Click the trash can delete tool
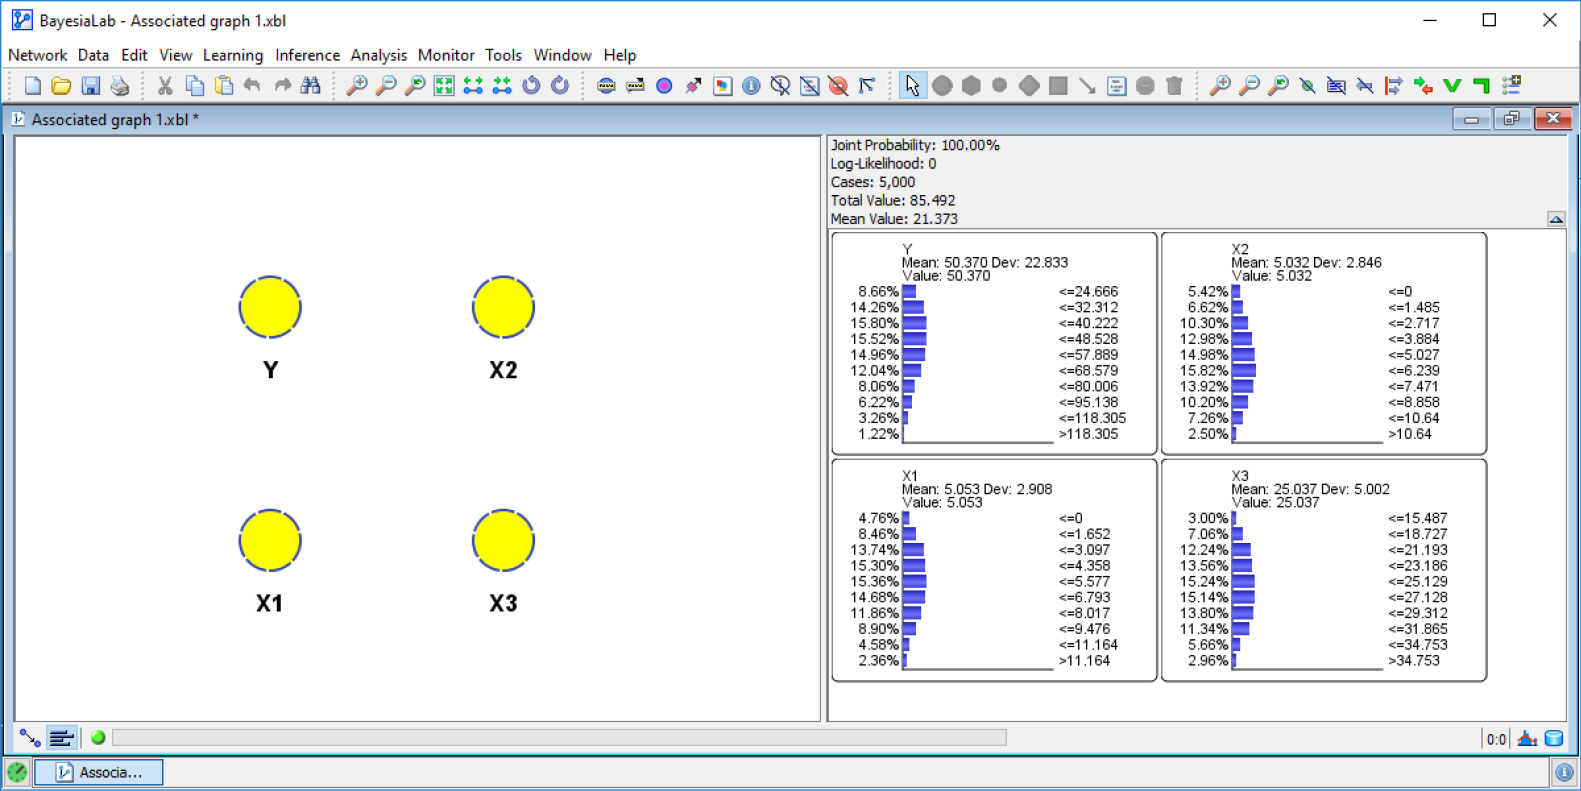 tap(1174, 86)
